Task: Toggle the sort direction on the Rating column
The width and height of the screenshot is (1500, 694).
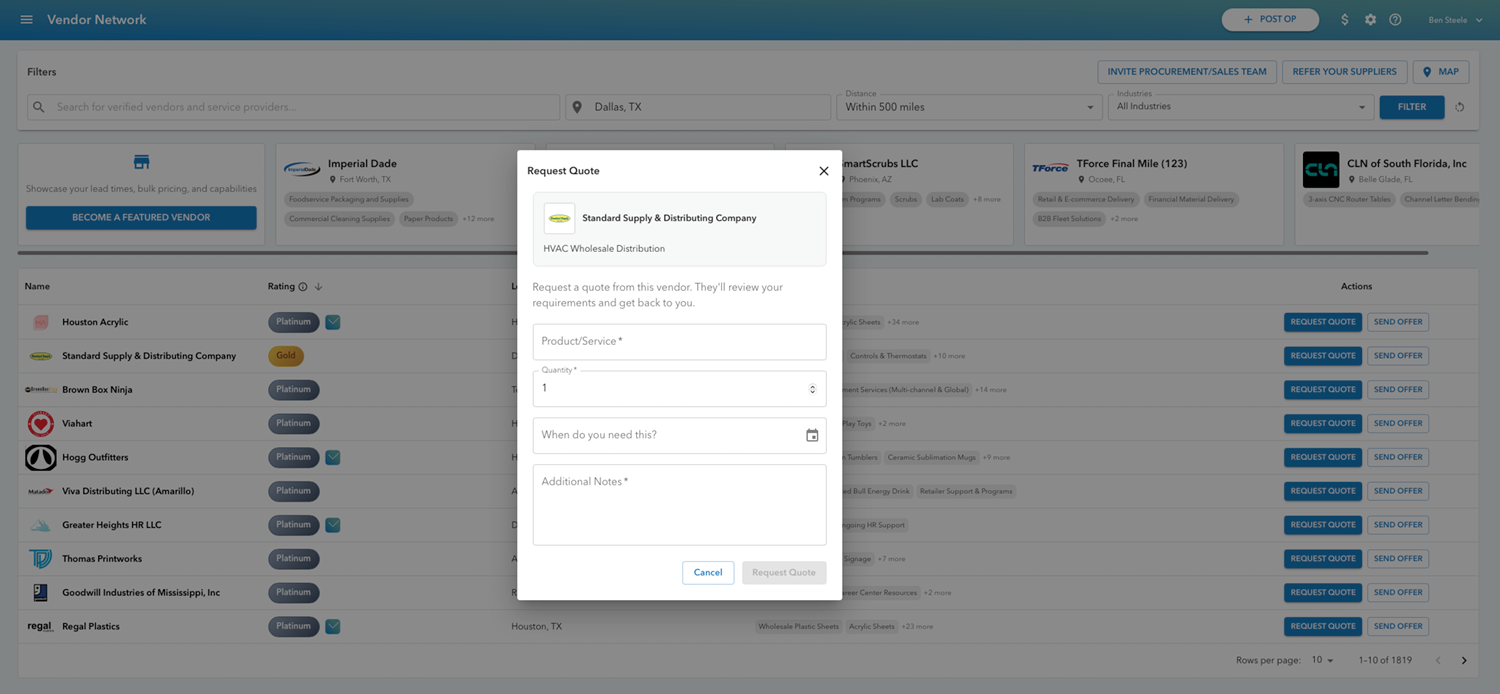Action: [x=318, y=286]
